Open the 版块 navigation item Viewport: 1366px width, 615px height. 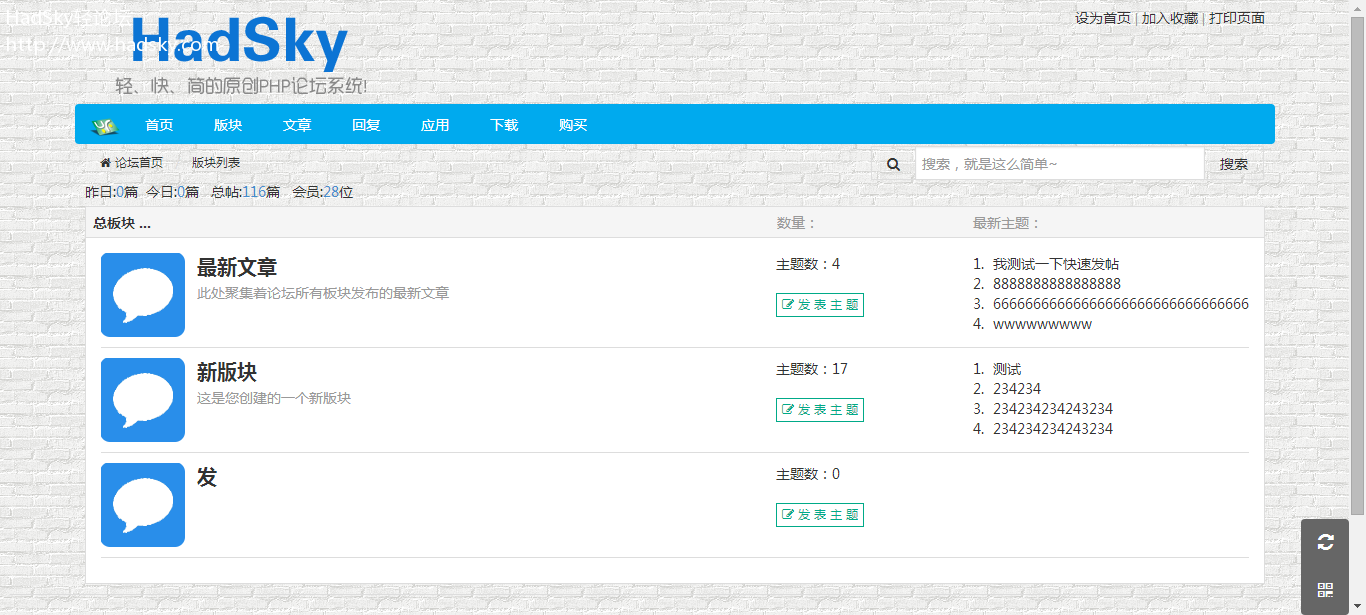[x=228, y=125]
